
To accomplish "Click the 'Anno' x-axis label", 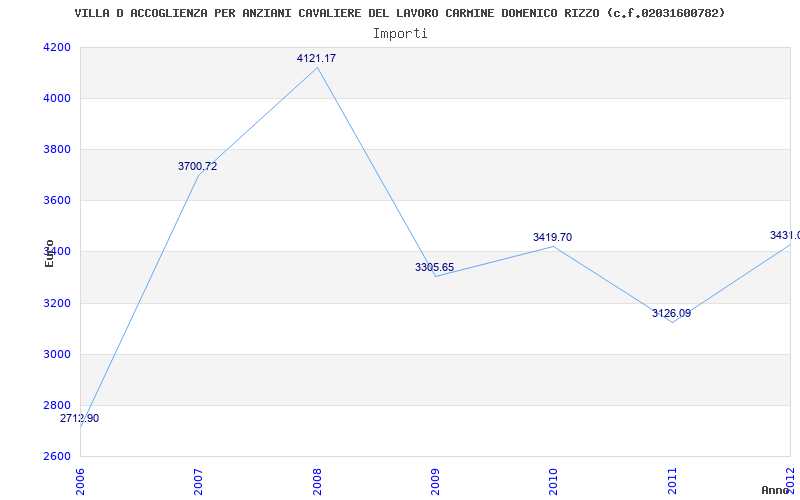I will click(776, 490).
